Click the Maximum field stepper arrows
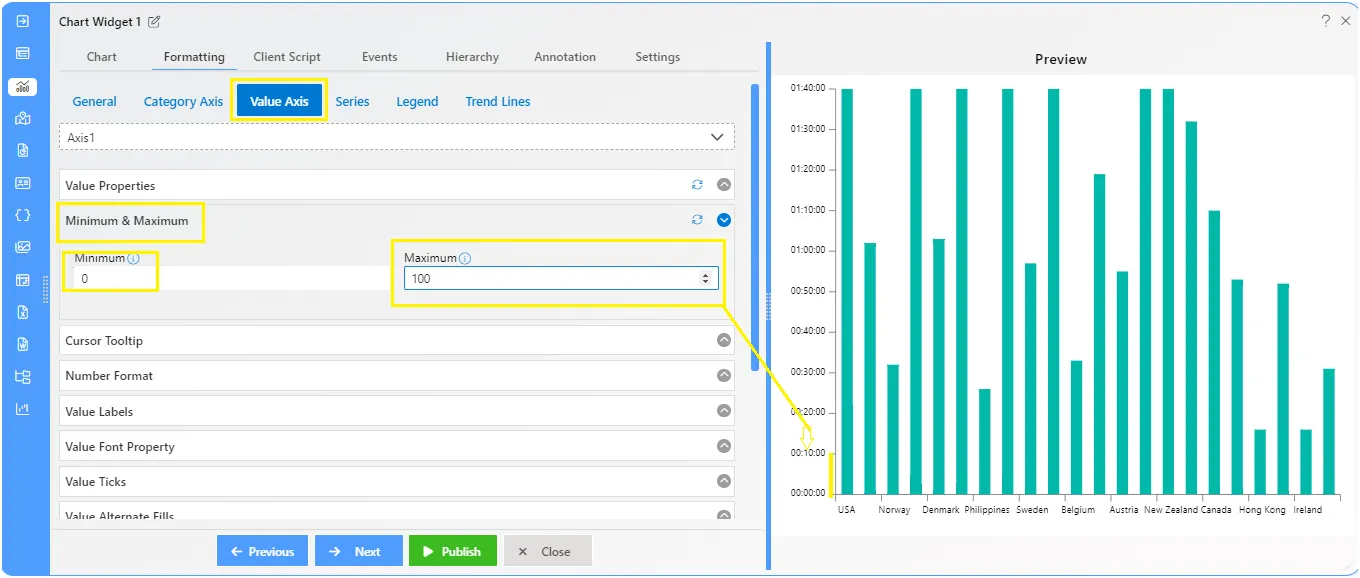 click(x=706, y=279)
